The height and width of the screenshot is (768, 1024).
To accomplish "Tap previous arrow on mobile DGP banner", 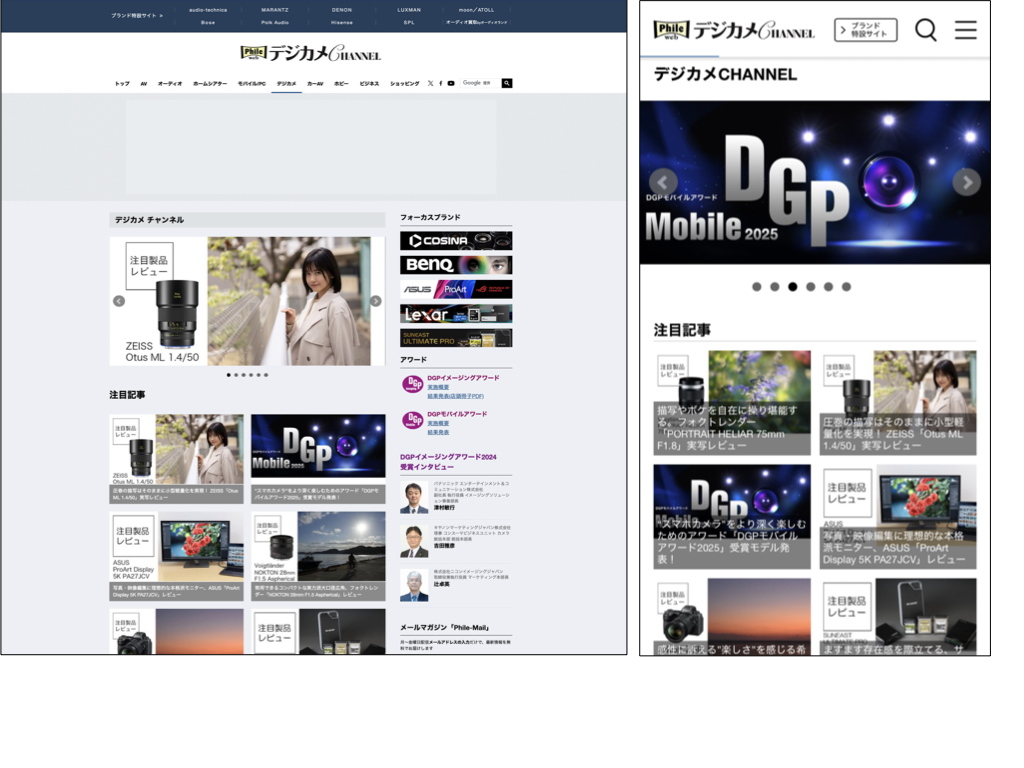I will (x=663, y=182).
